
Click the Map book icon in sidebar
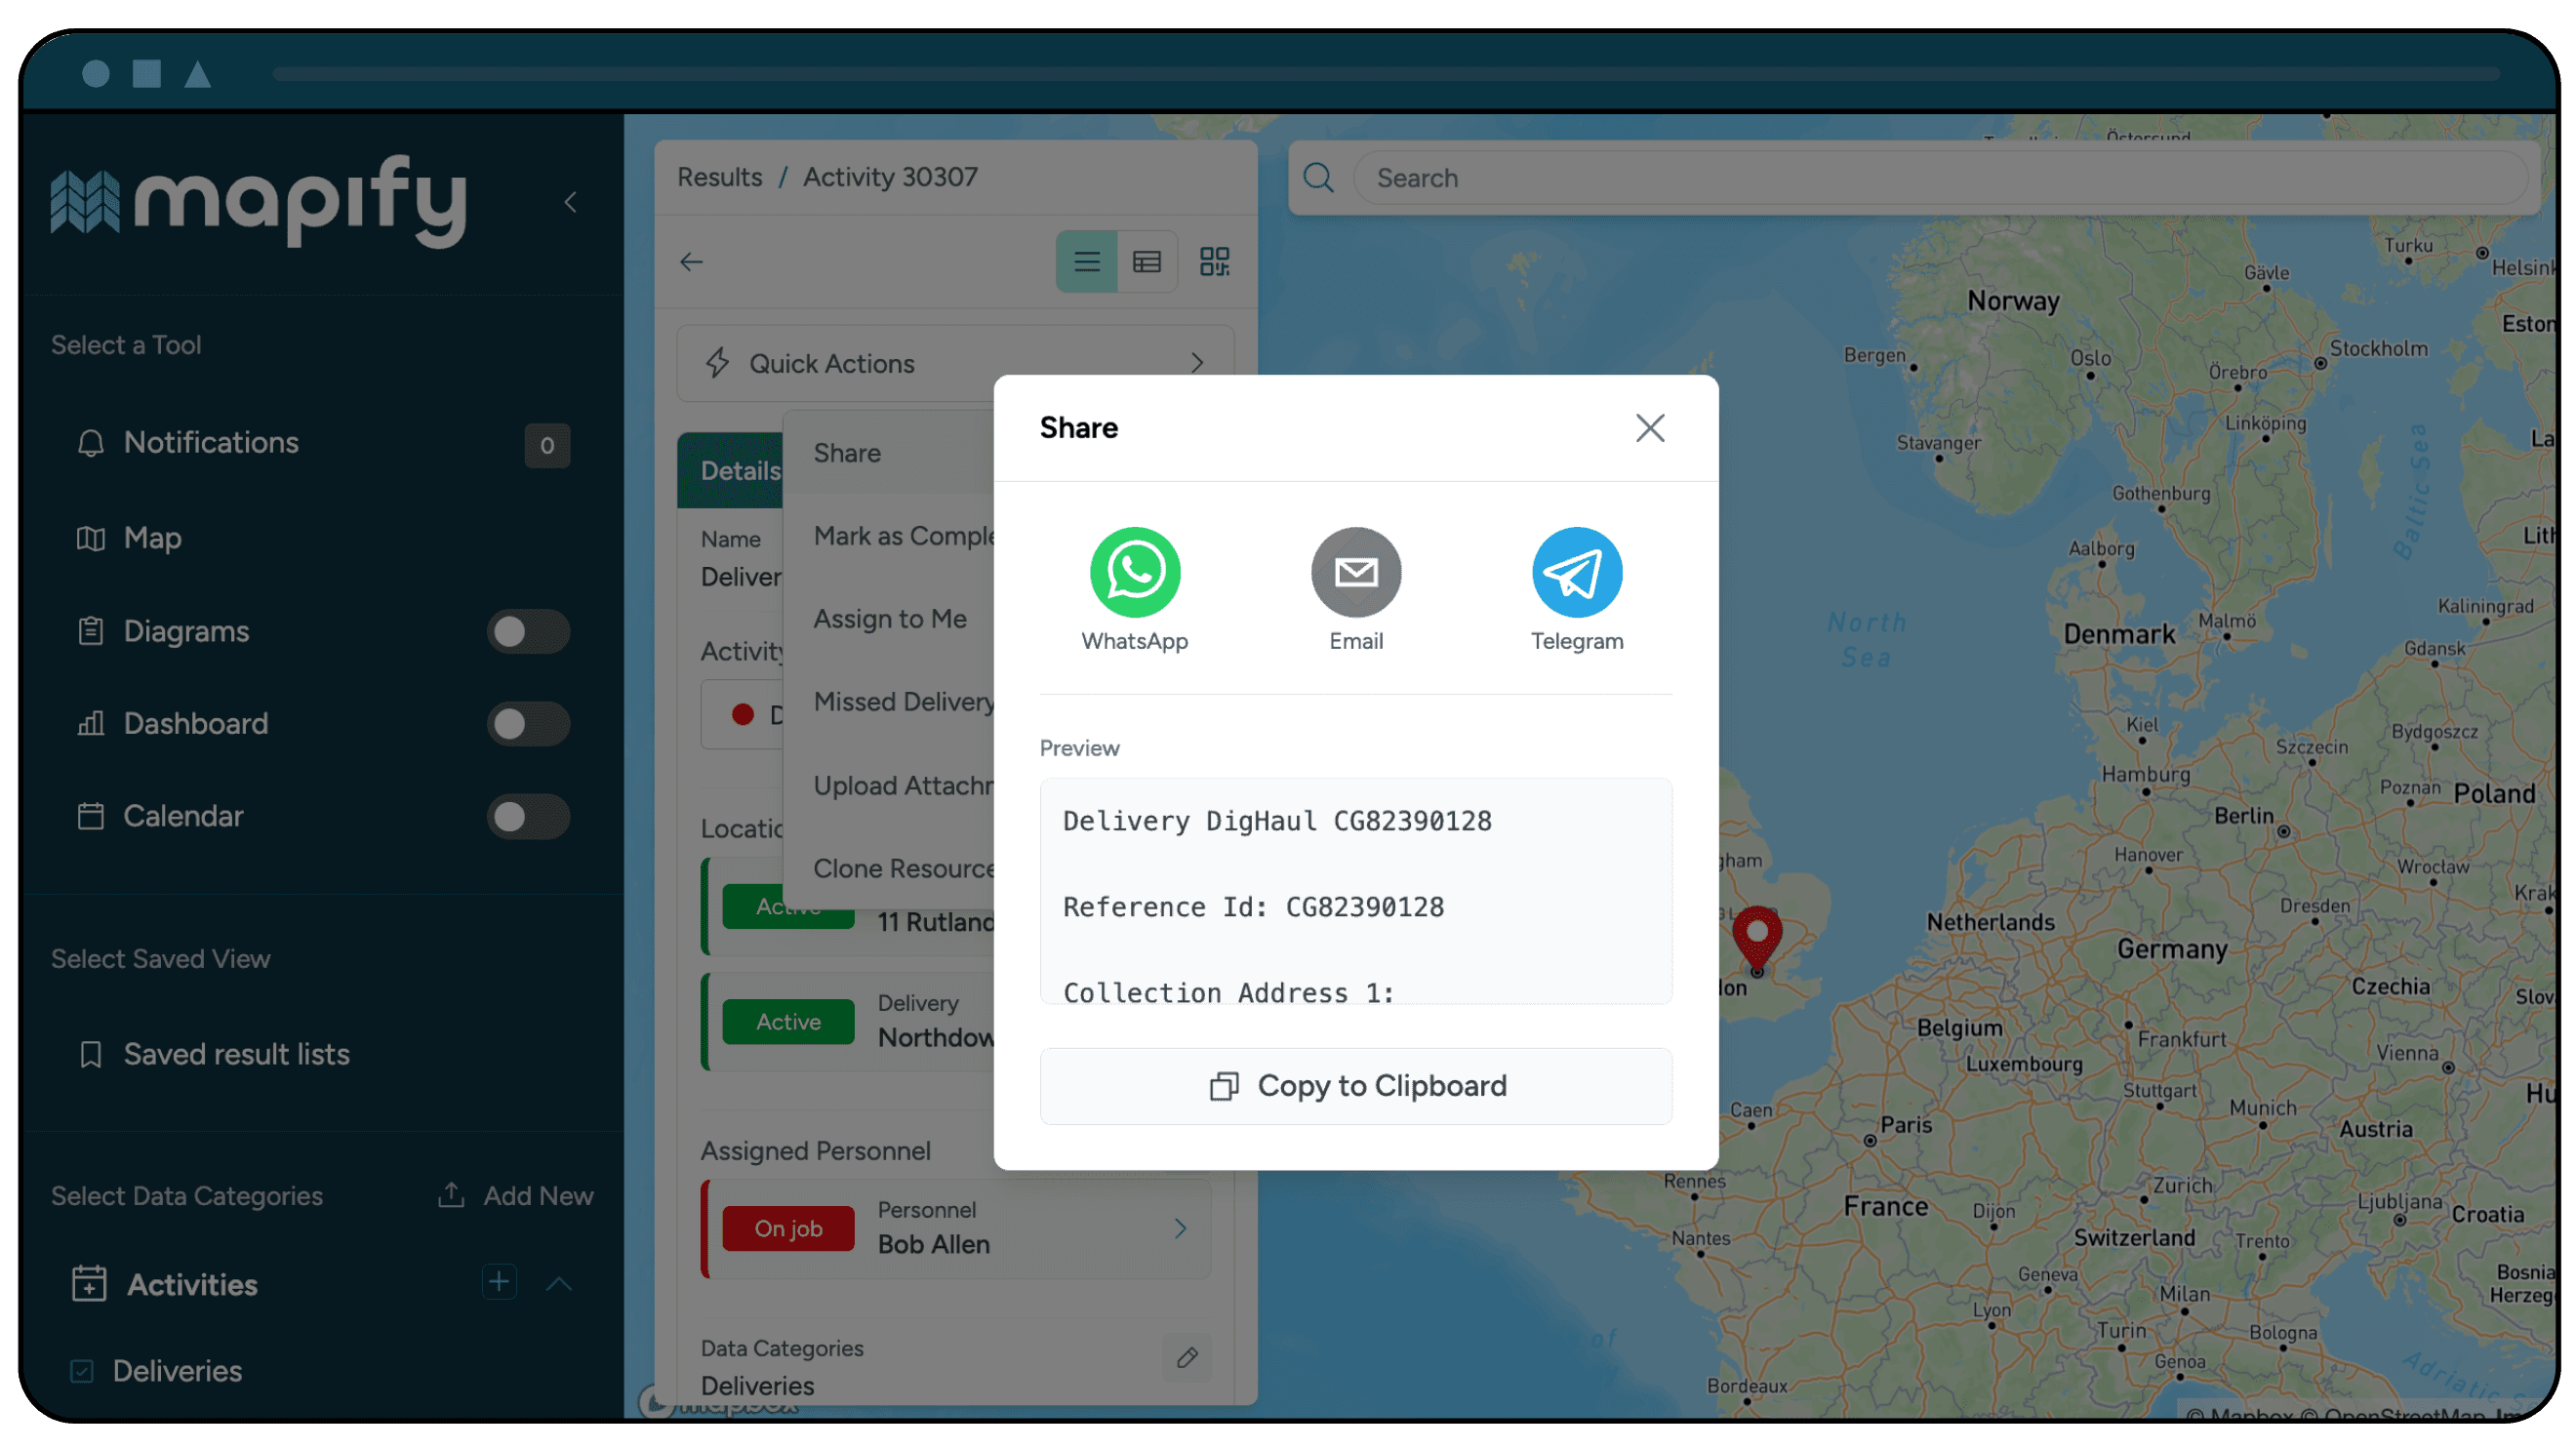(x=90, y=538)
